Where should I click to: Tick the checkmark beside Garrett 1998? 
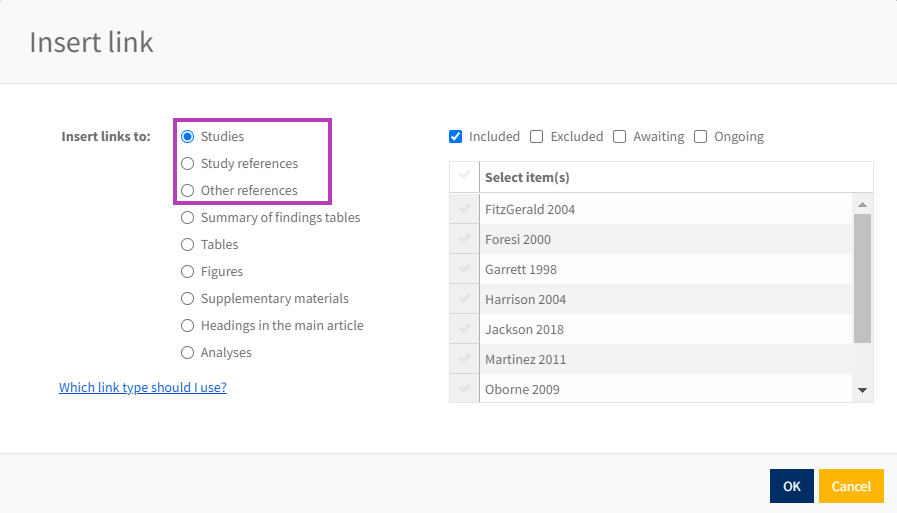[464, 269]
